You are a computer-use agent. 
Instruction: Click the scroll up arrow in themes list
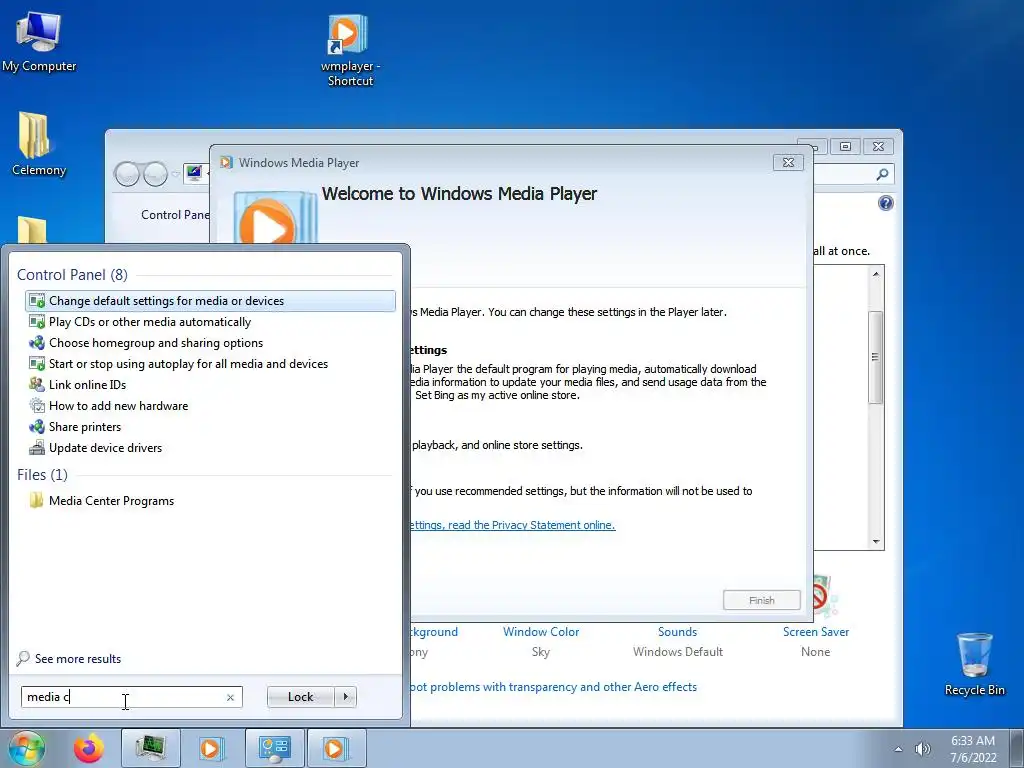pyautogui.click(x=876, y=274)
